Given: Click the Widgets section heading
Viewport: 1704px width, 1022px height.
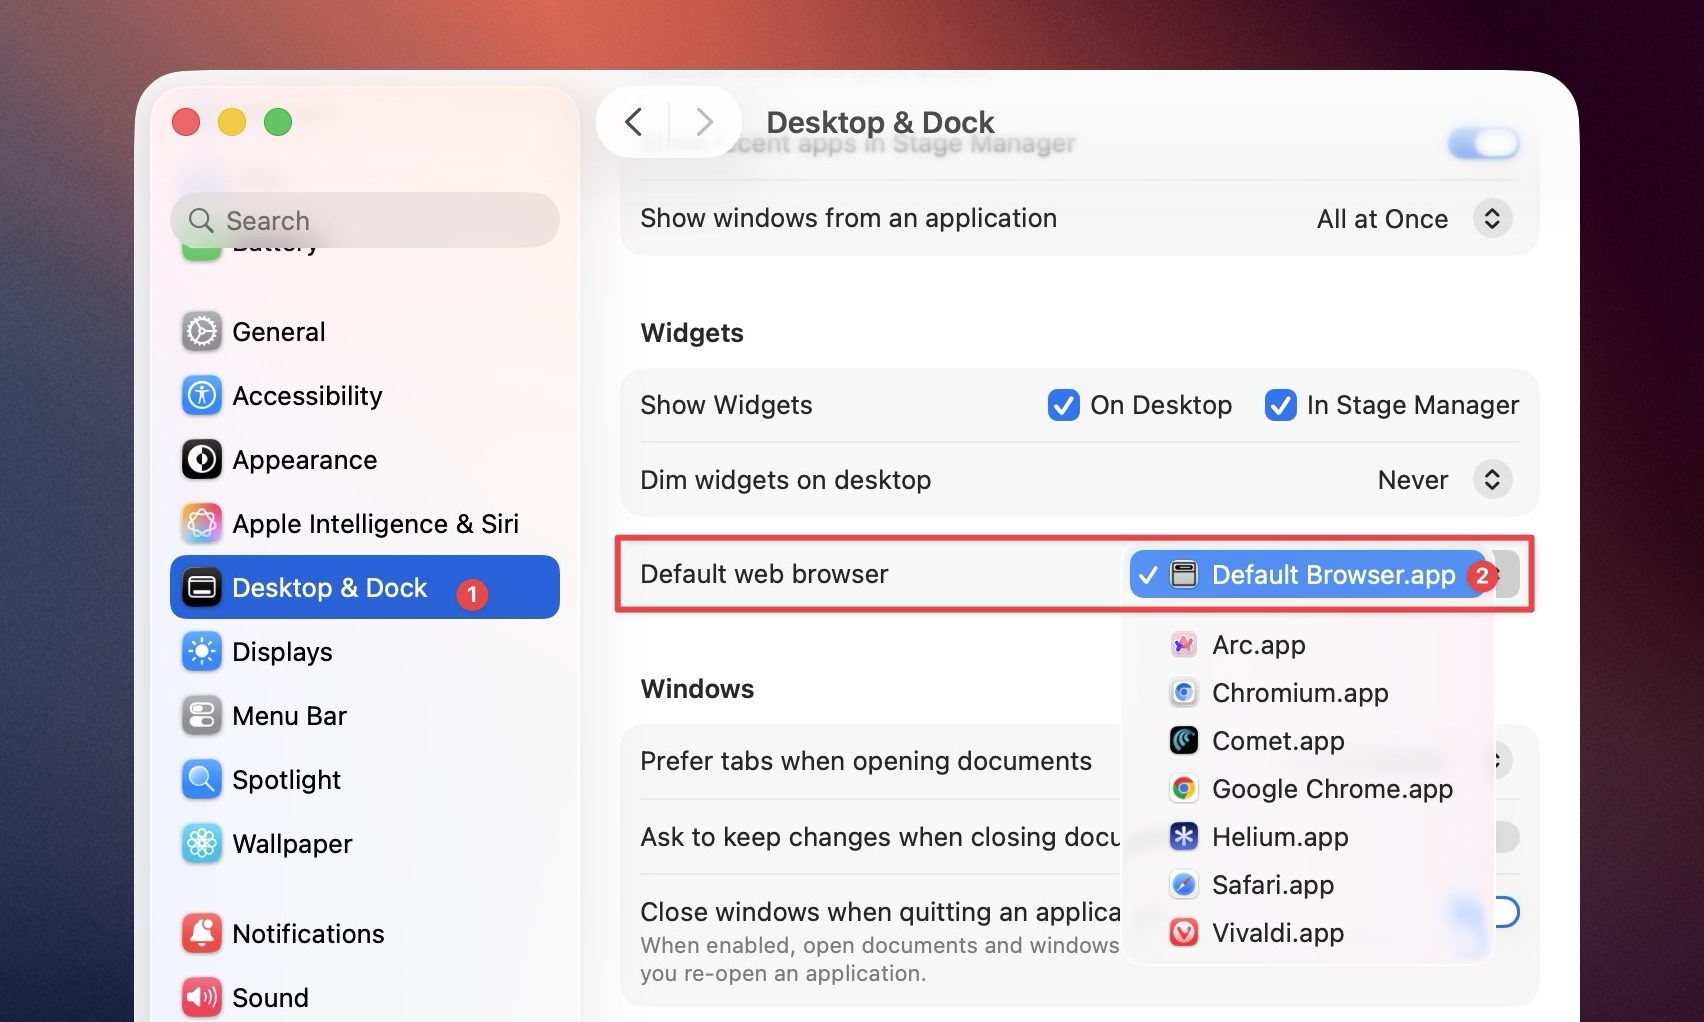Looking at the screenshot, I should coord(692,333).
